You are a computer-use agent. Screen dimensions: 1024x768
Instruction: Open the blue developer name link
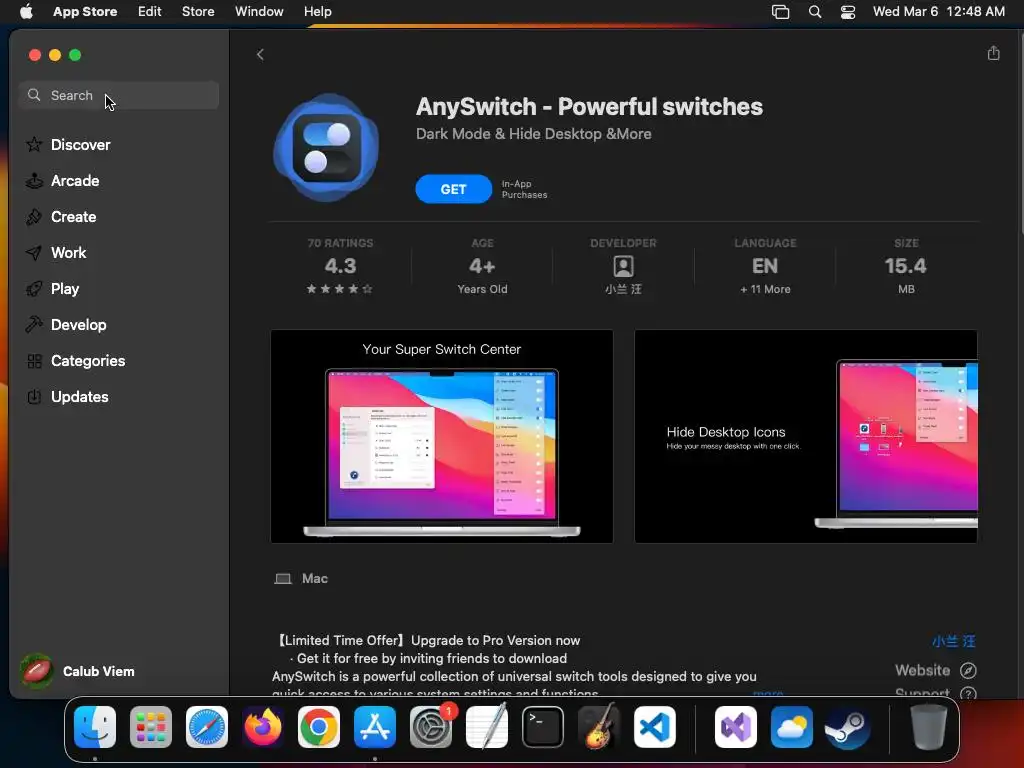[x=953, y=641]
